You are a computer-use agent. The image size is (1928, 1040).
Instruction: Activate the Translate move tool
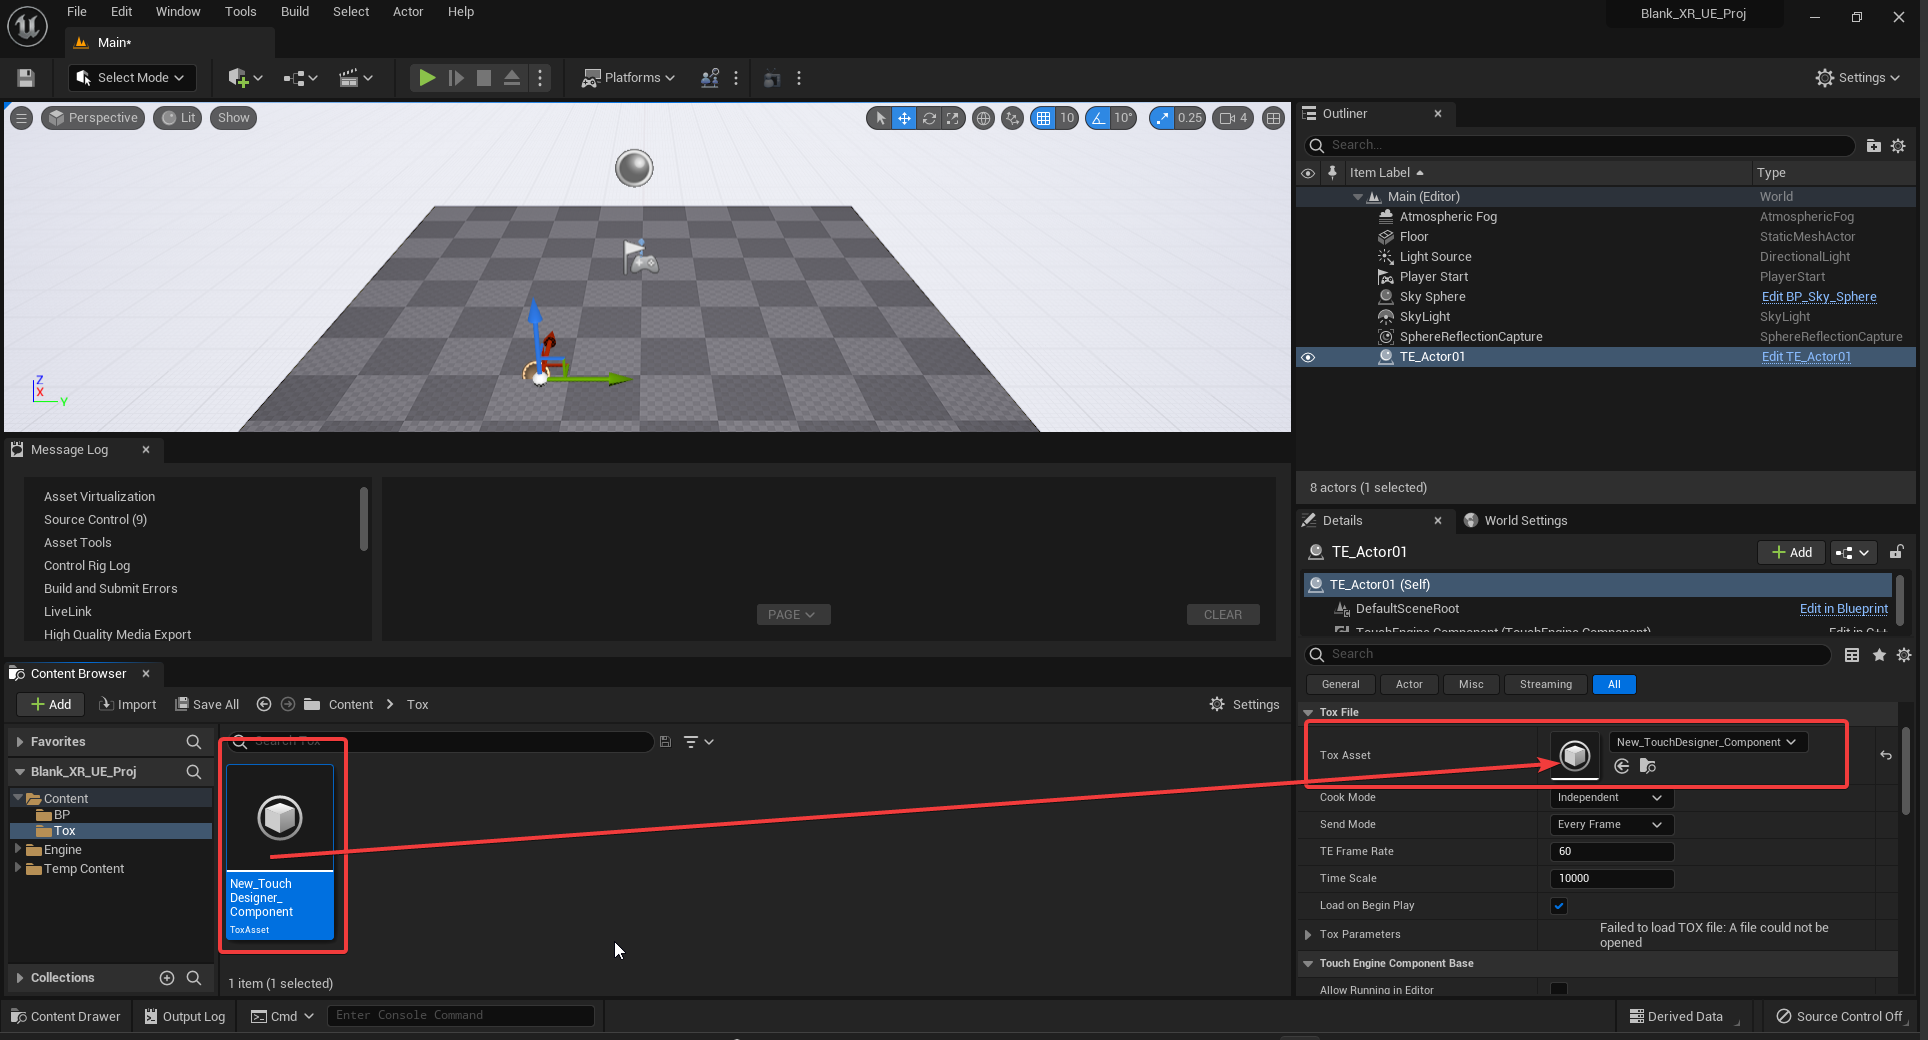(x=904, y=118)
